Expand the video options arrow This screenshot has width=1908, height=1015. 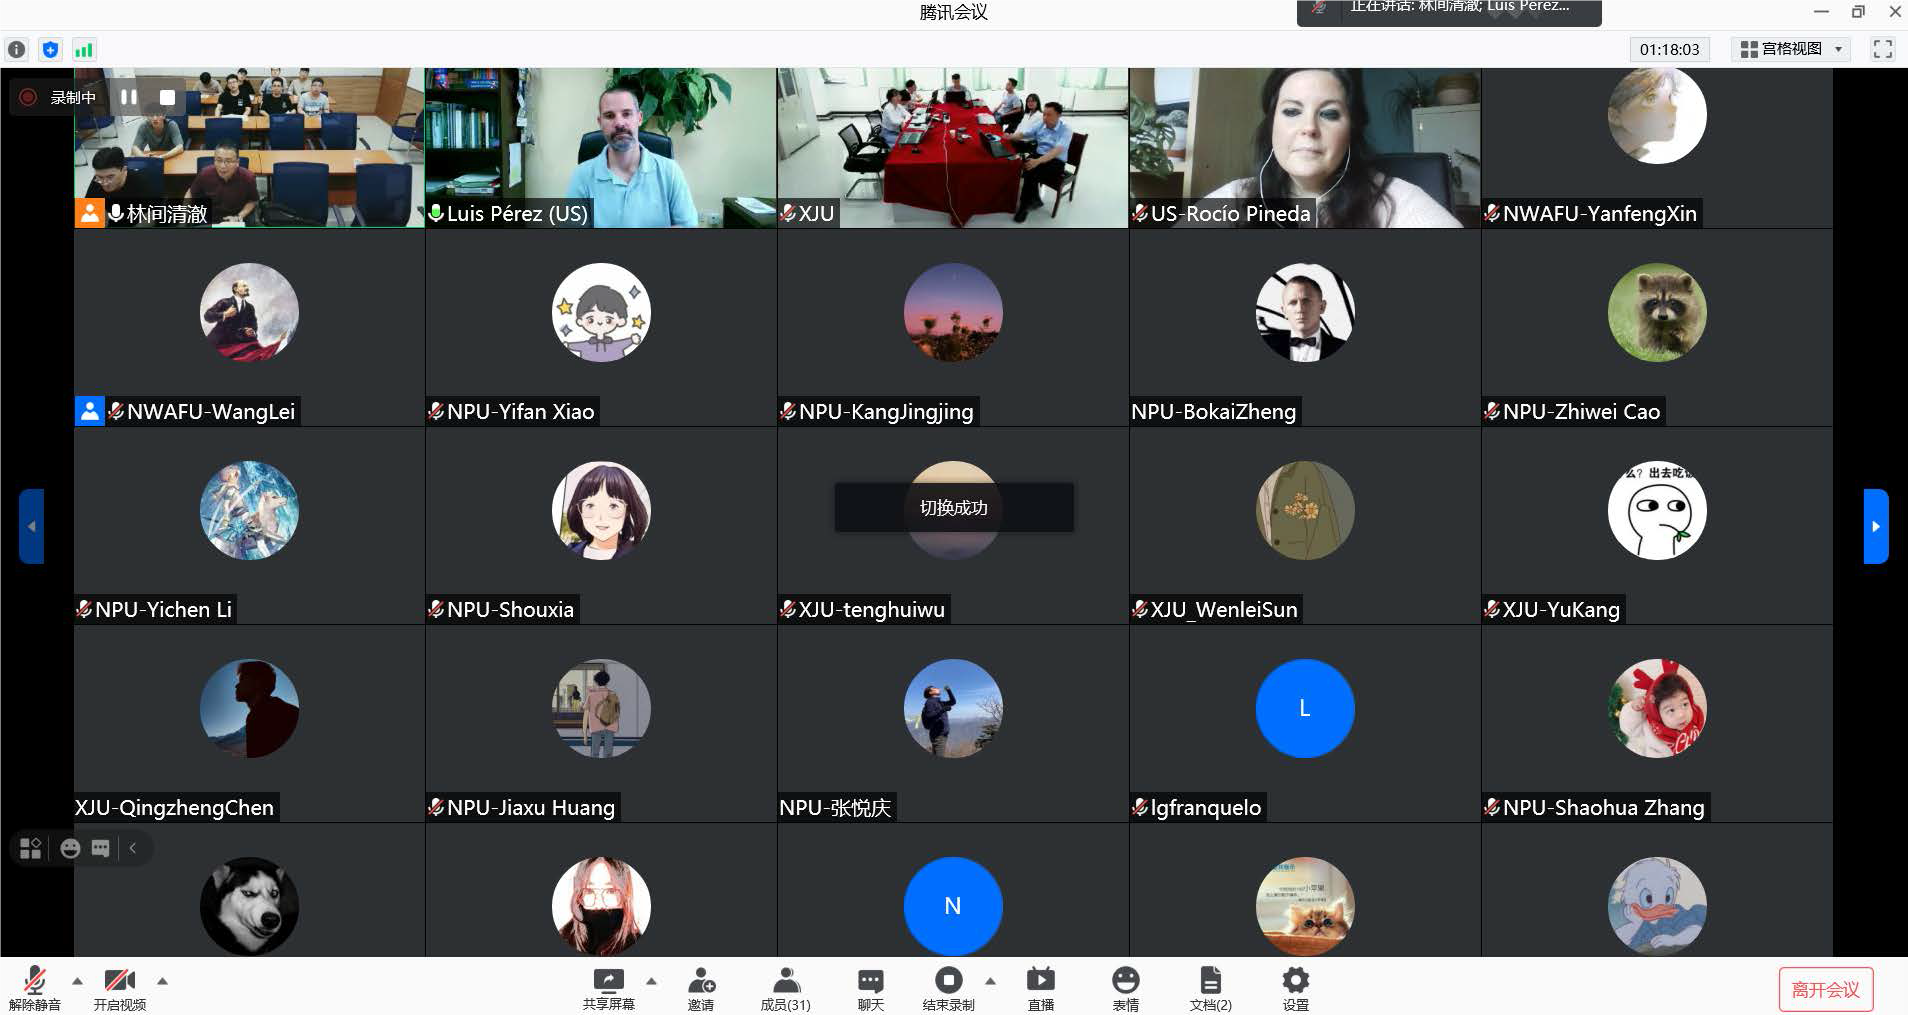tap(162, 981)
